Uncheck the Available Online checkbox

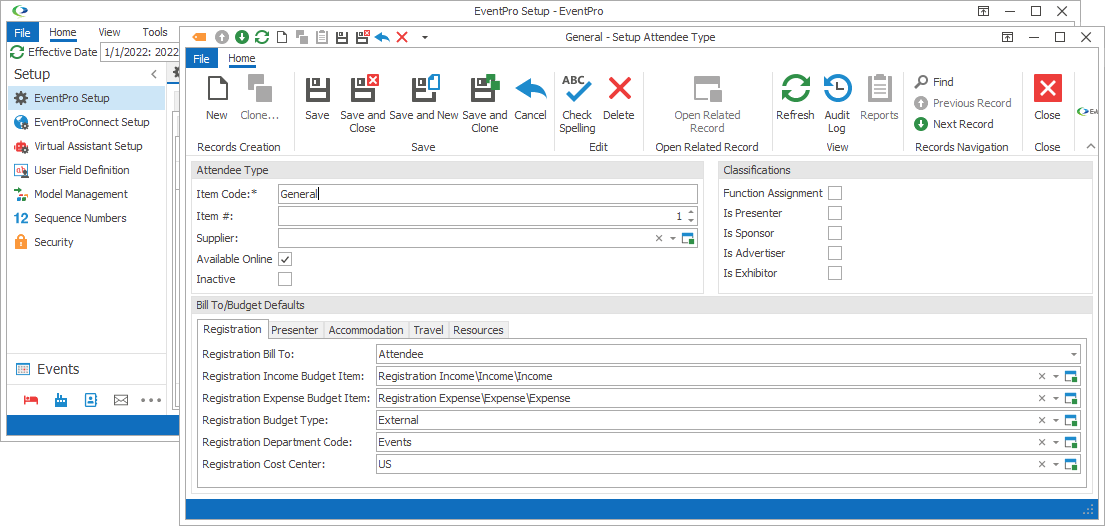coord(285,259)
